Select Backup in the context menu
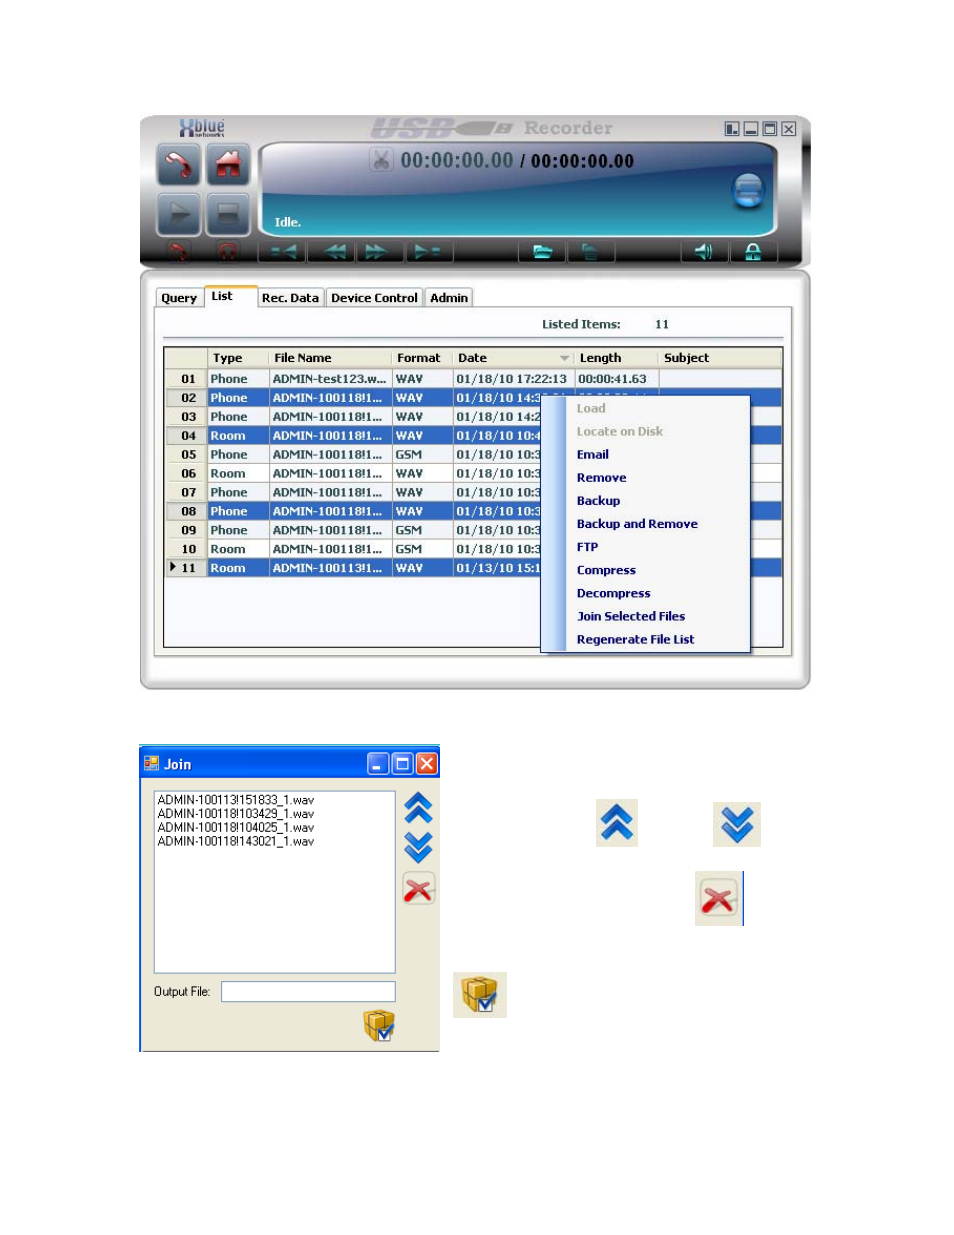 coord(598,500)
